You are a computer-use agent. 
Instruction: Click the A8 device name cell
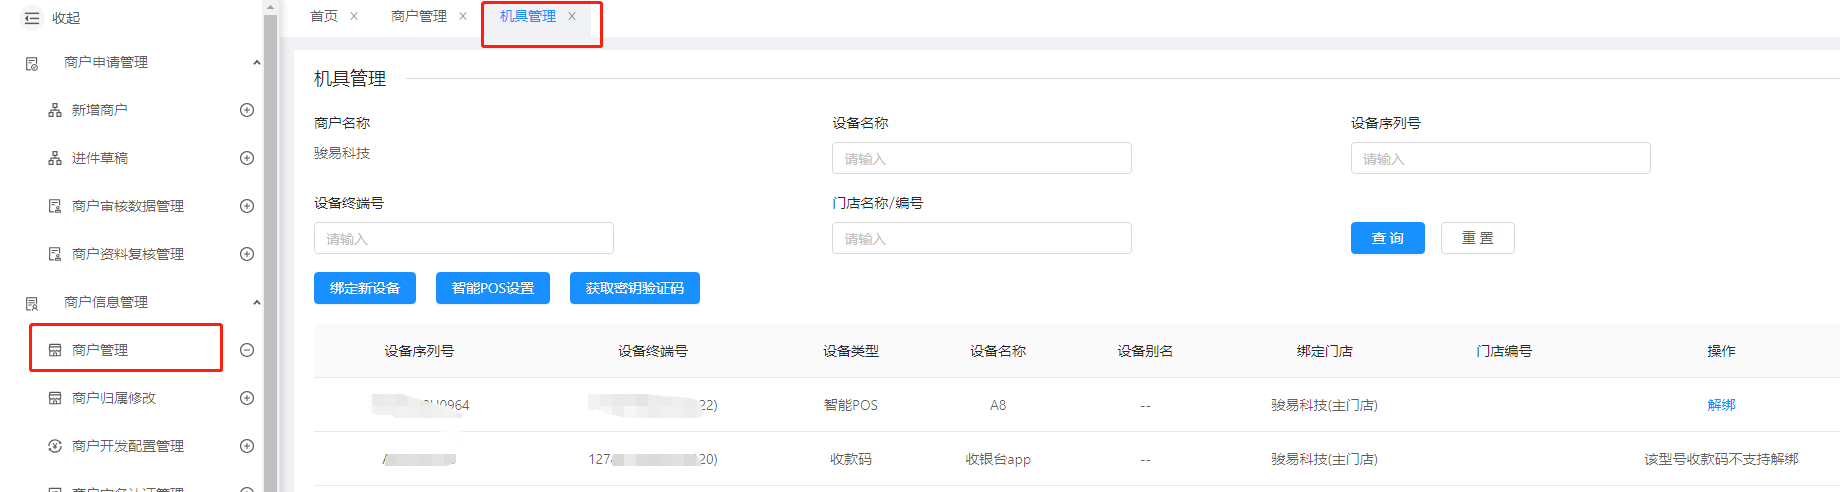tap(998, 405)
